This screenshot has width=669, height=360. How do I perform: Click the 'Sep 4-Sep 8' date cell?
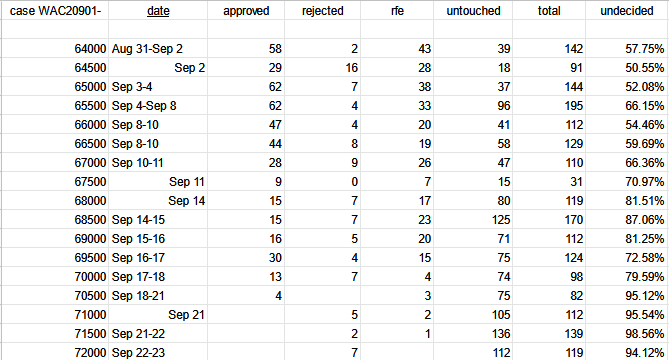(x=158, y=106)
